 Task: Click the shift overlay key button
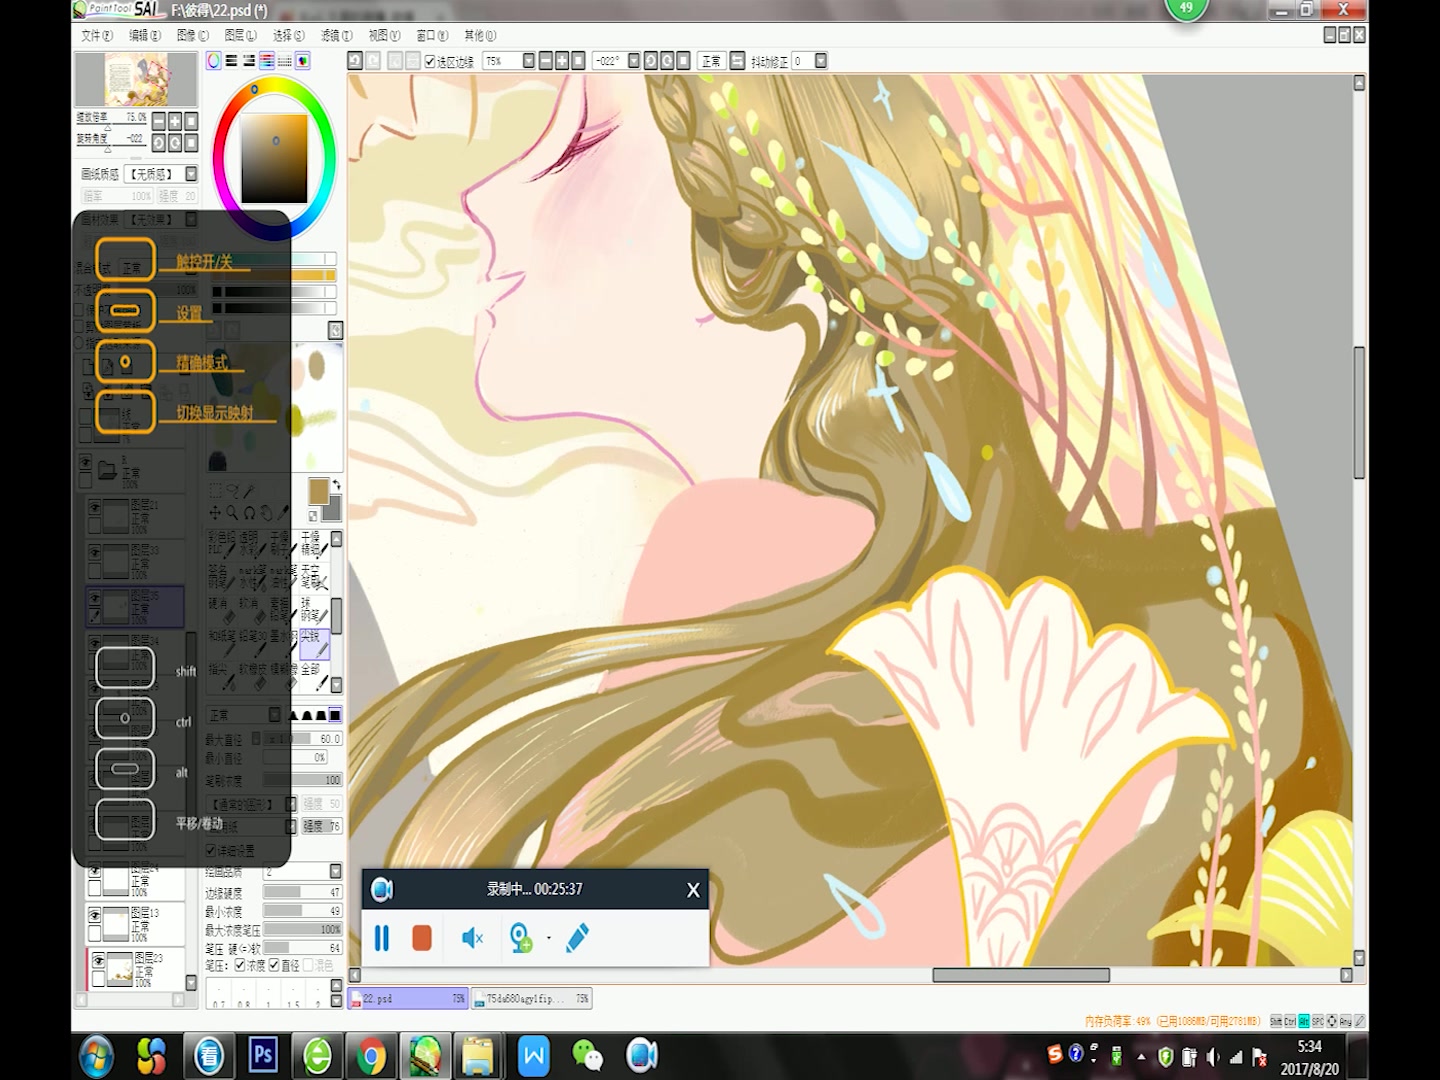126,668
